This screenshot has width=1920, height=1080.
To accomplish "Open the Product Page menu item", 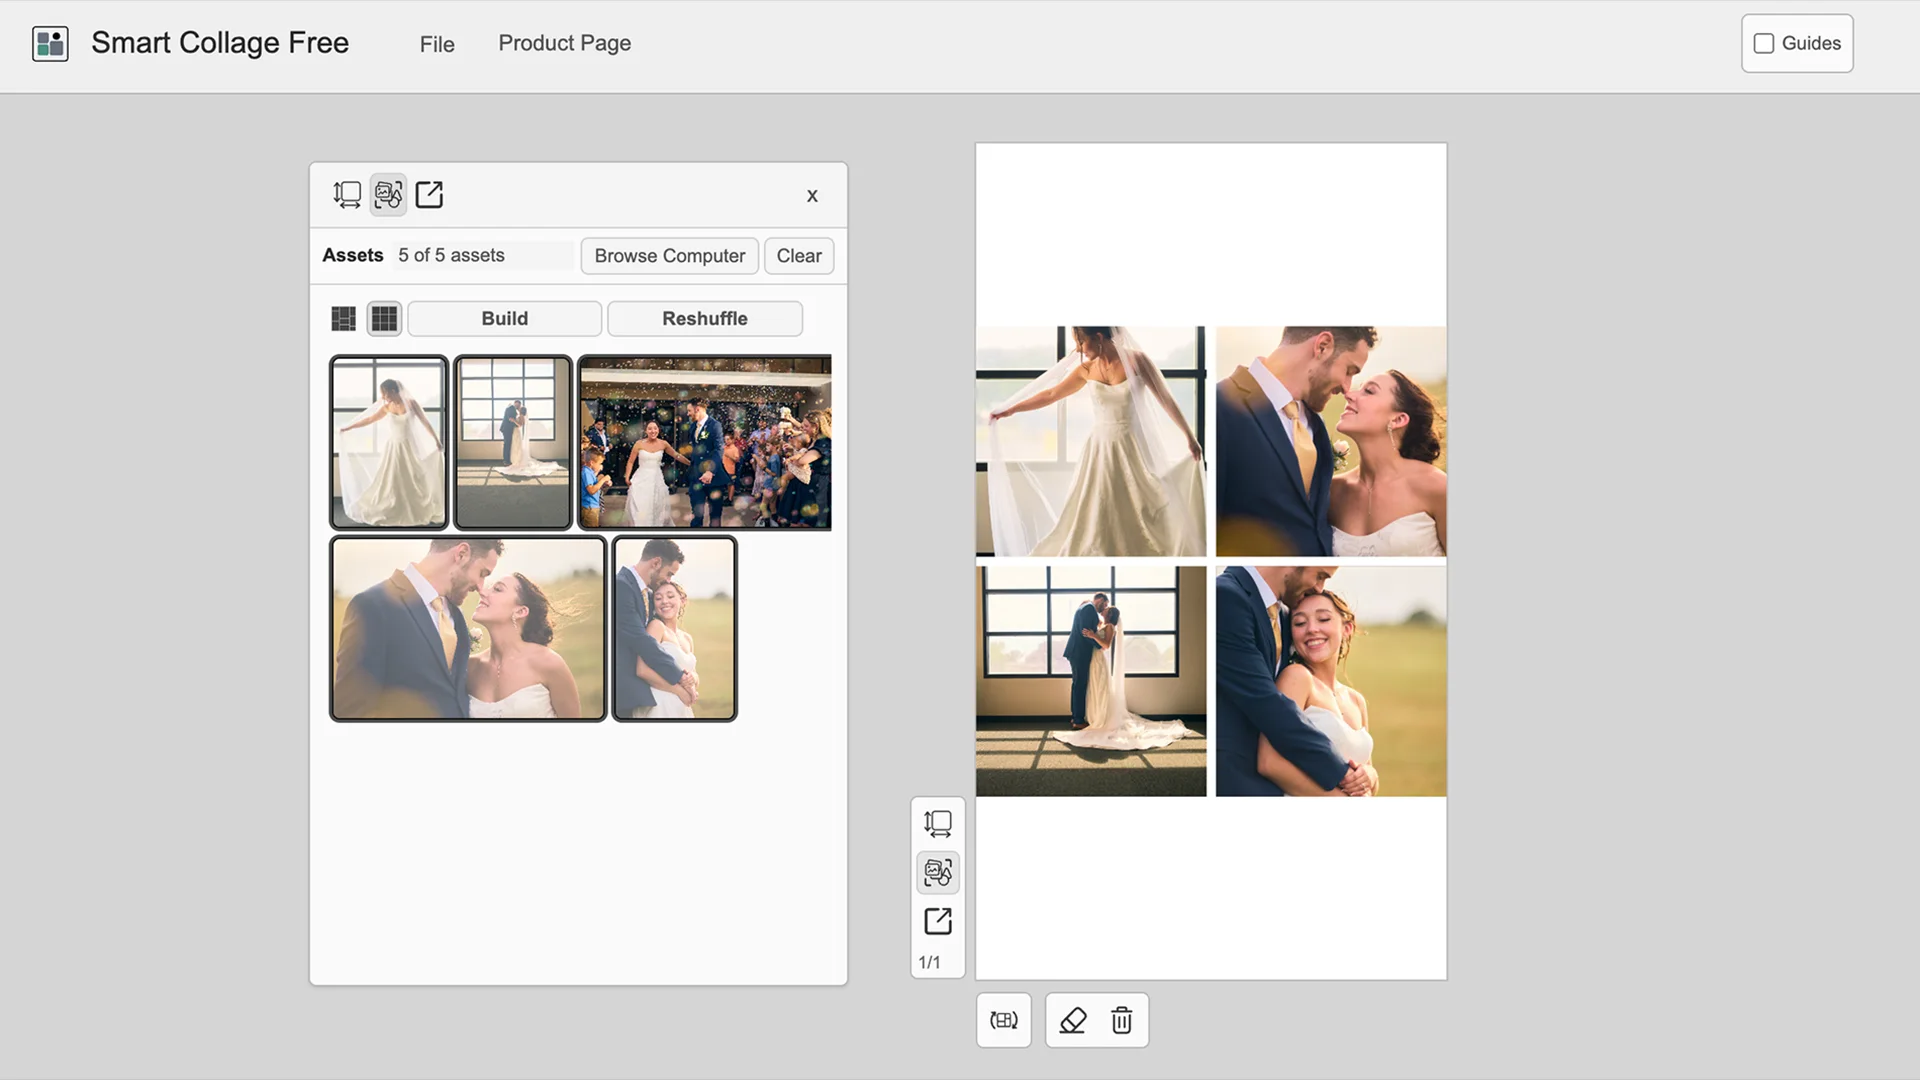I will (564, 43).
